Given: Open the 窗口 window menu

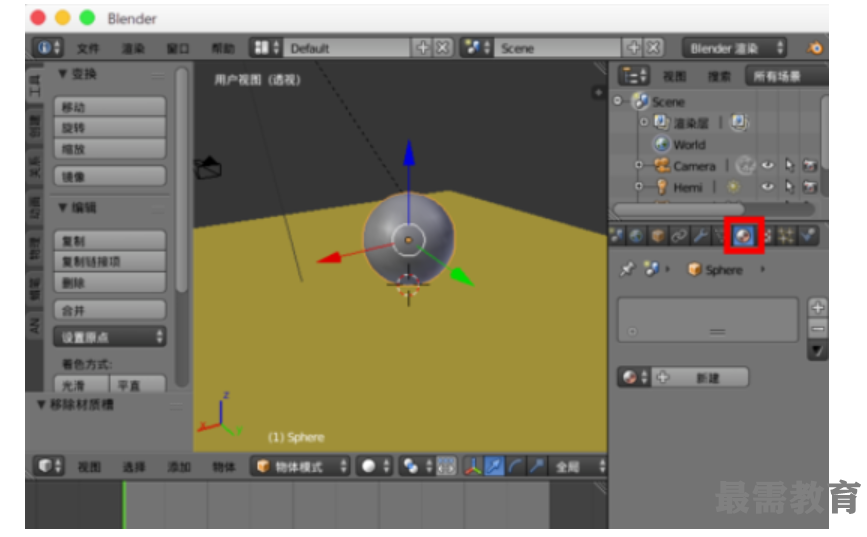Looking at the screenshot, I should point(178,48).
